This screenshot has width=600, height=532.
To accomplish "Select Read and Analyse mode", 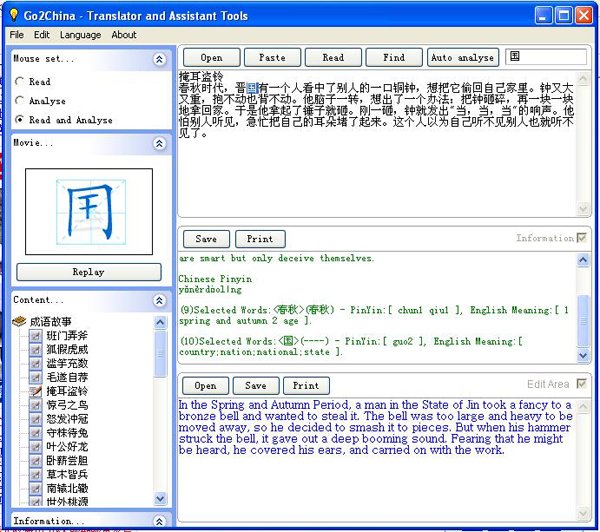I will click(x=19, y=119).
